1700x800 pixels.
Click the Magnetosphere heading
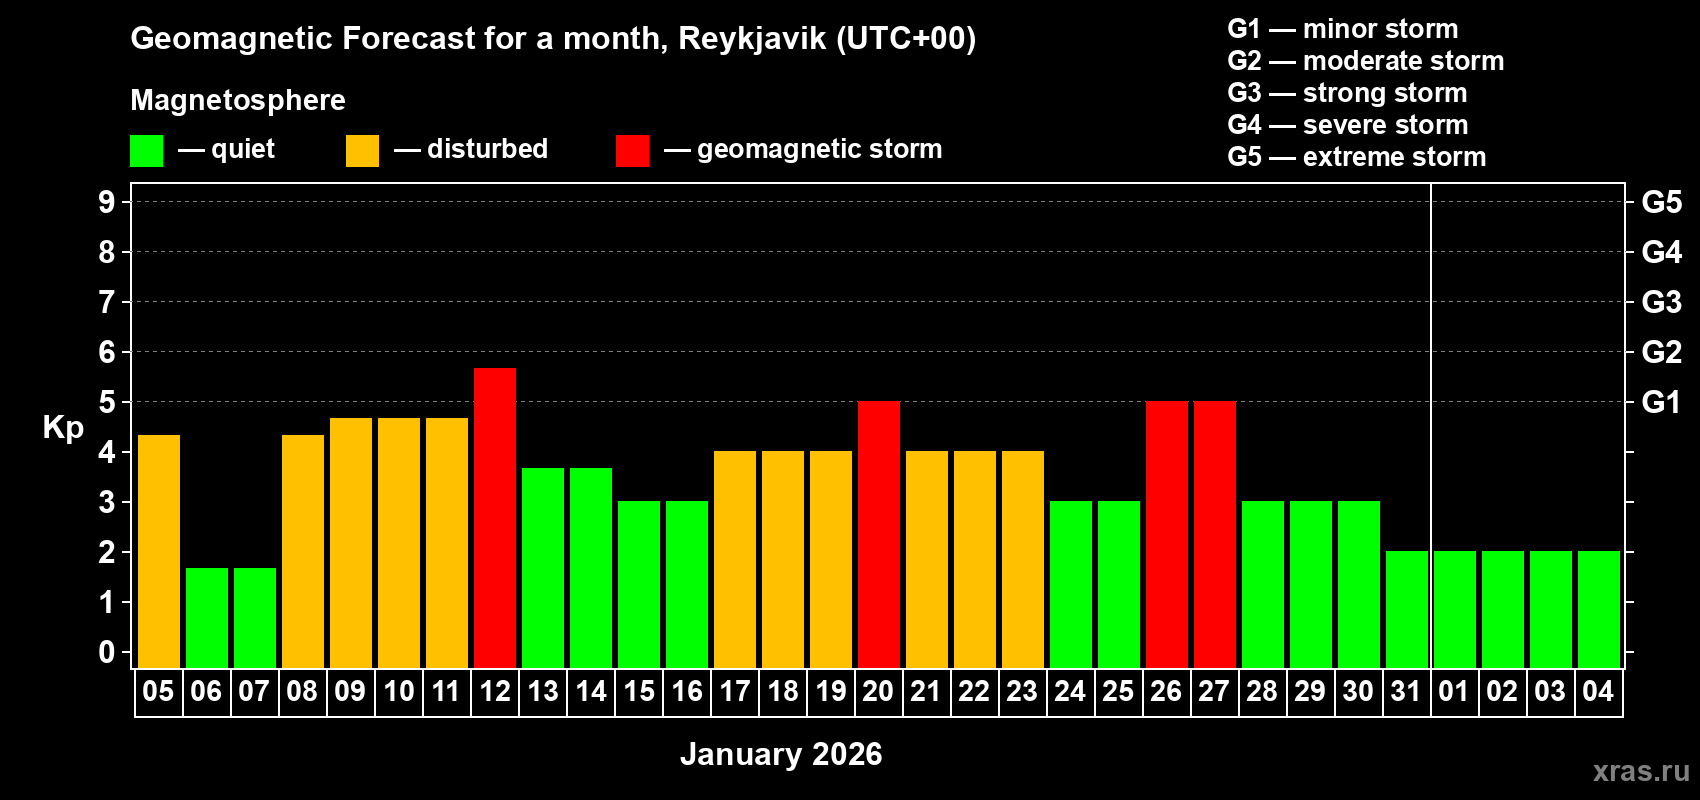pyautogui.click(x=238, y=100)
